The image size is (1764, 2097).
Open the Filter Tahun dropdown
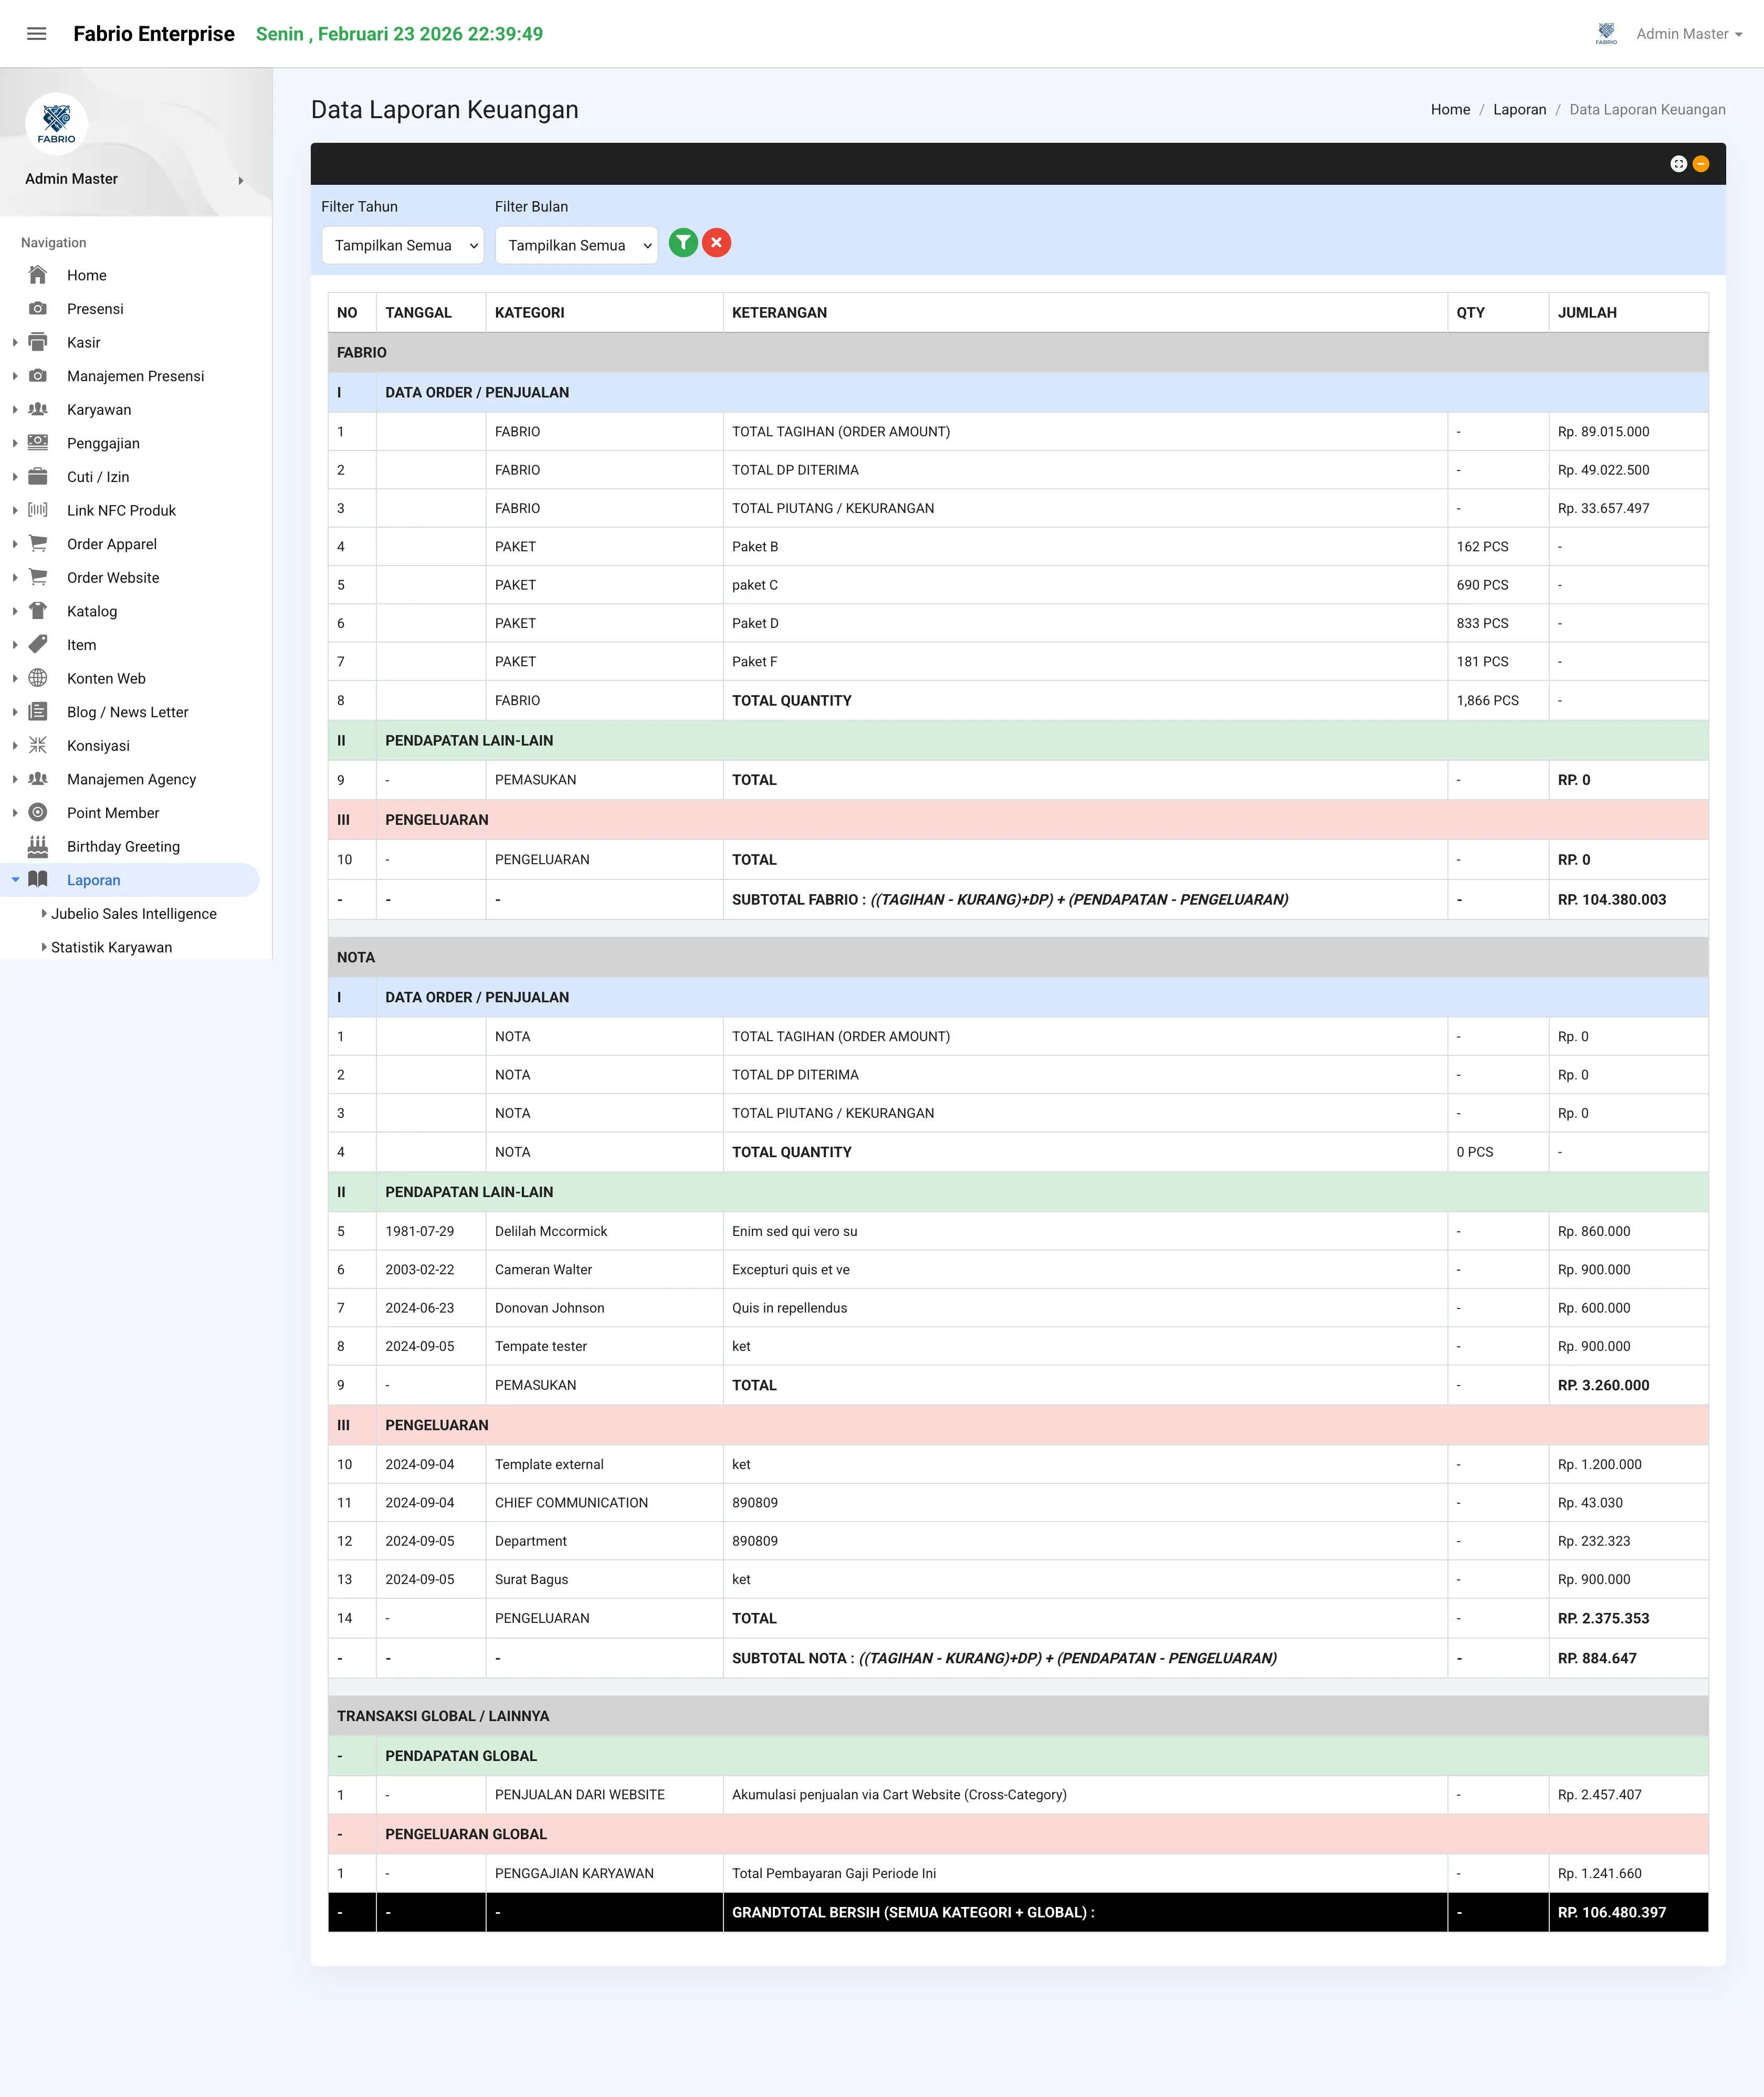tap(403, 245)
